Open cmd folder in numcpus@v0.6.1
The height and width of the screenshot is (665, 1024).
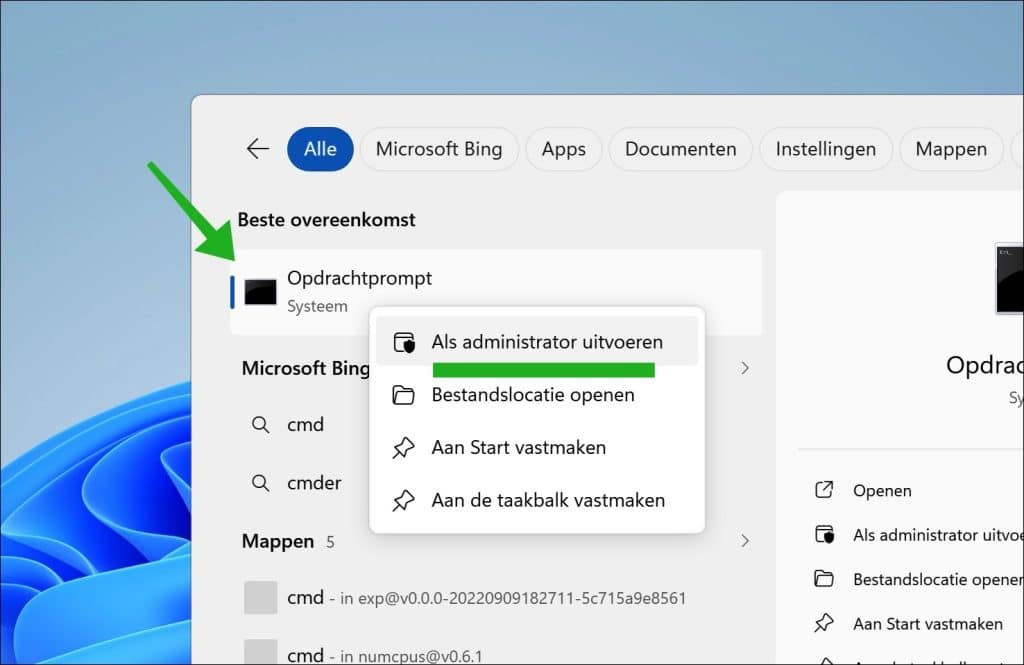[x=496, y=653]
